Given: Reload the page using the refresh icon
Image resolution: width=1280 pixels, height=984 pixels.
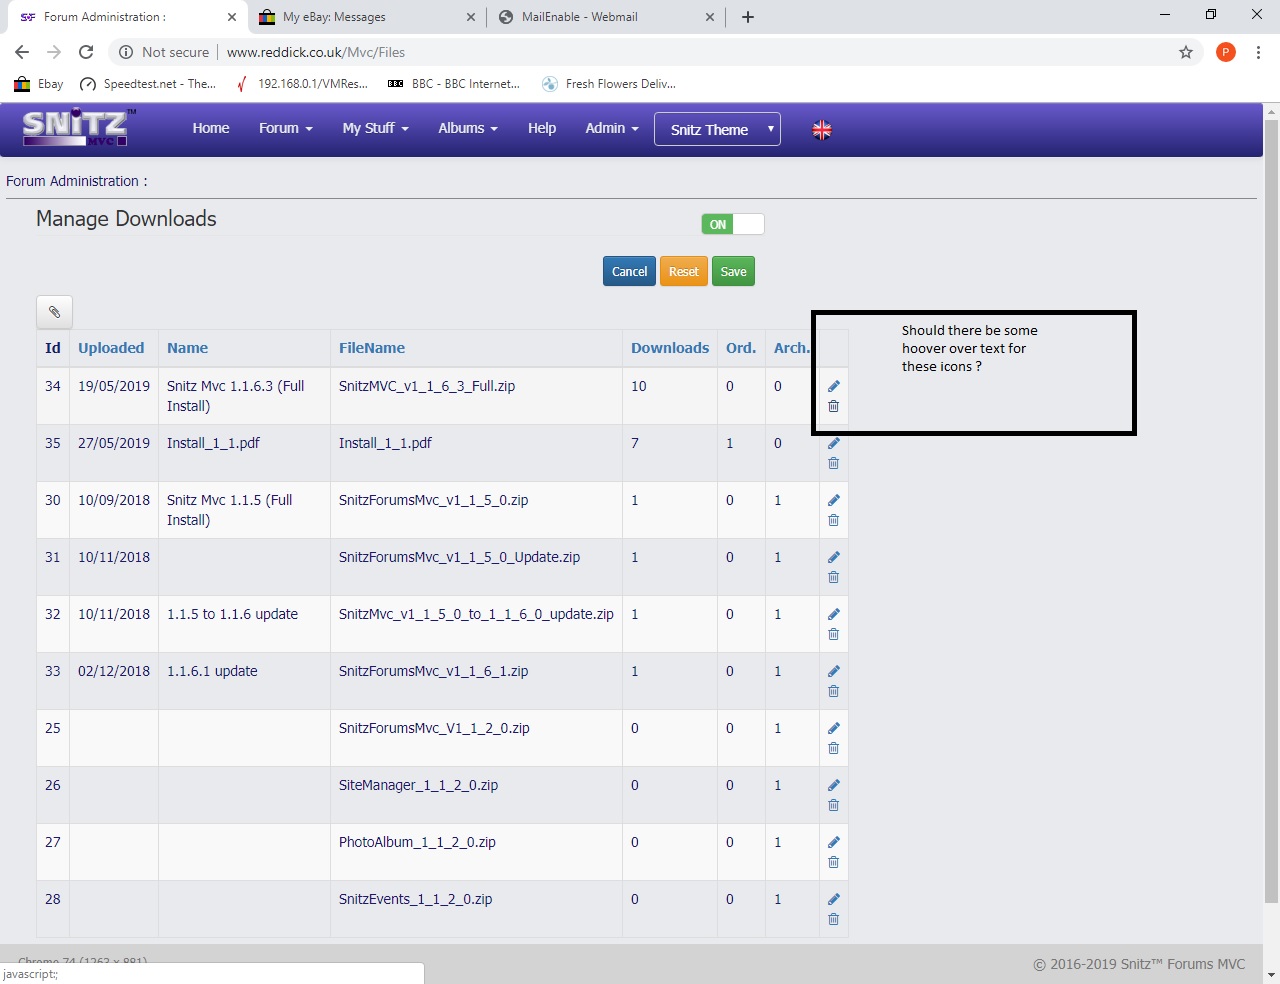Looking at the screenshot, I should [x=86, y=52].
